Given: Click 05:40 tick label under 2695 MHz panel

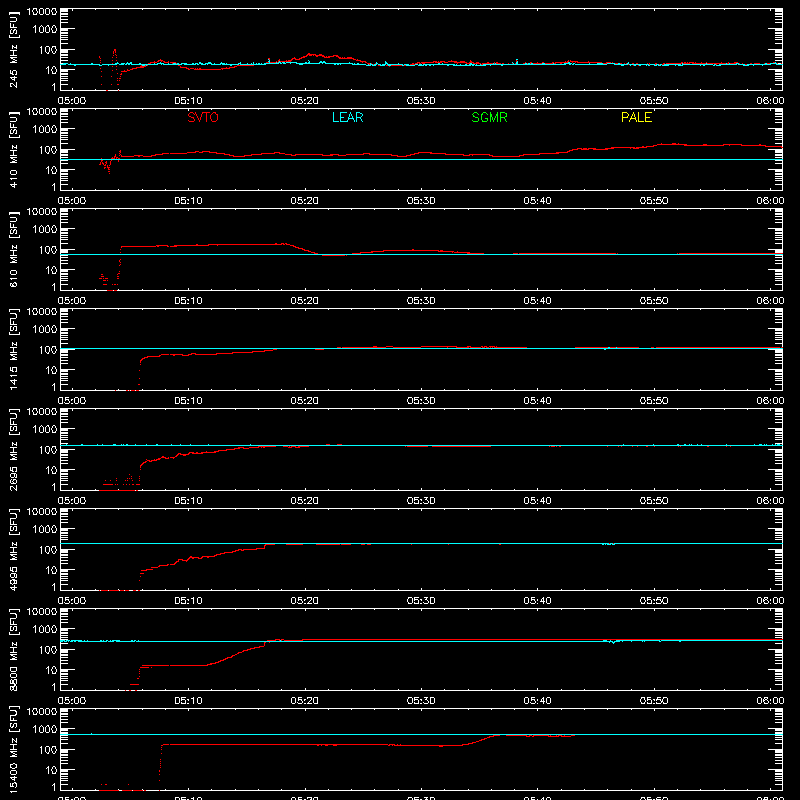Looking at the screenshot, I should (x=537, y=501).
